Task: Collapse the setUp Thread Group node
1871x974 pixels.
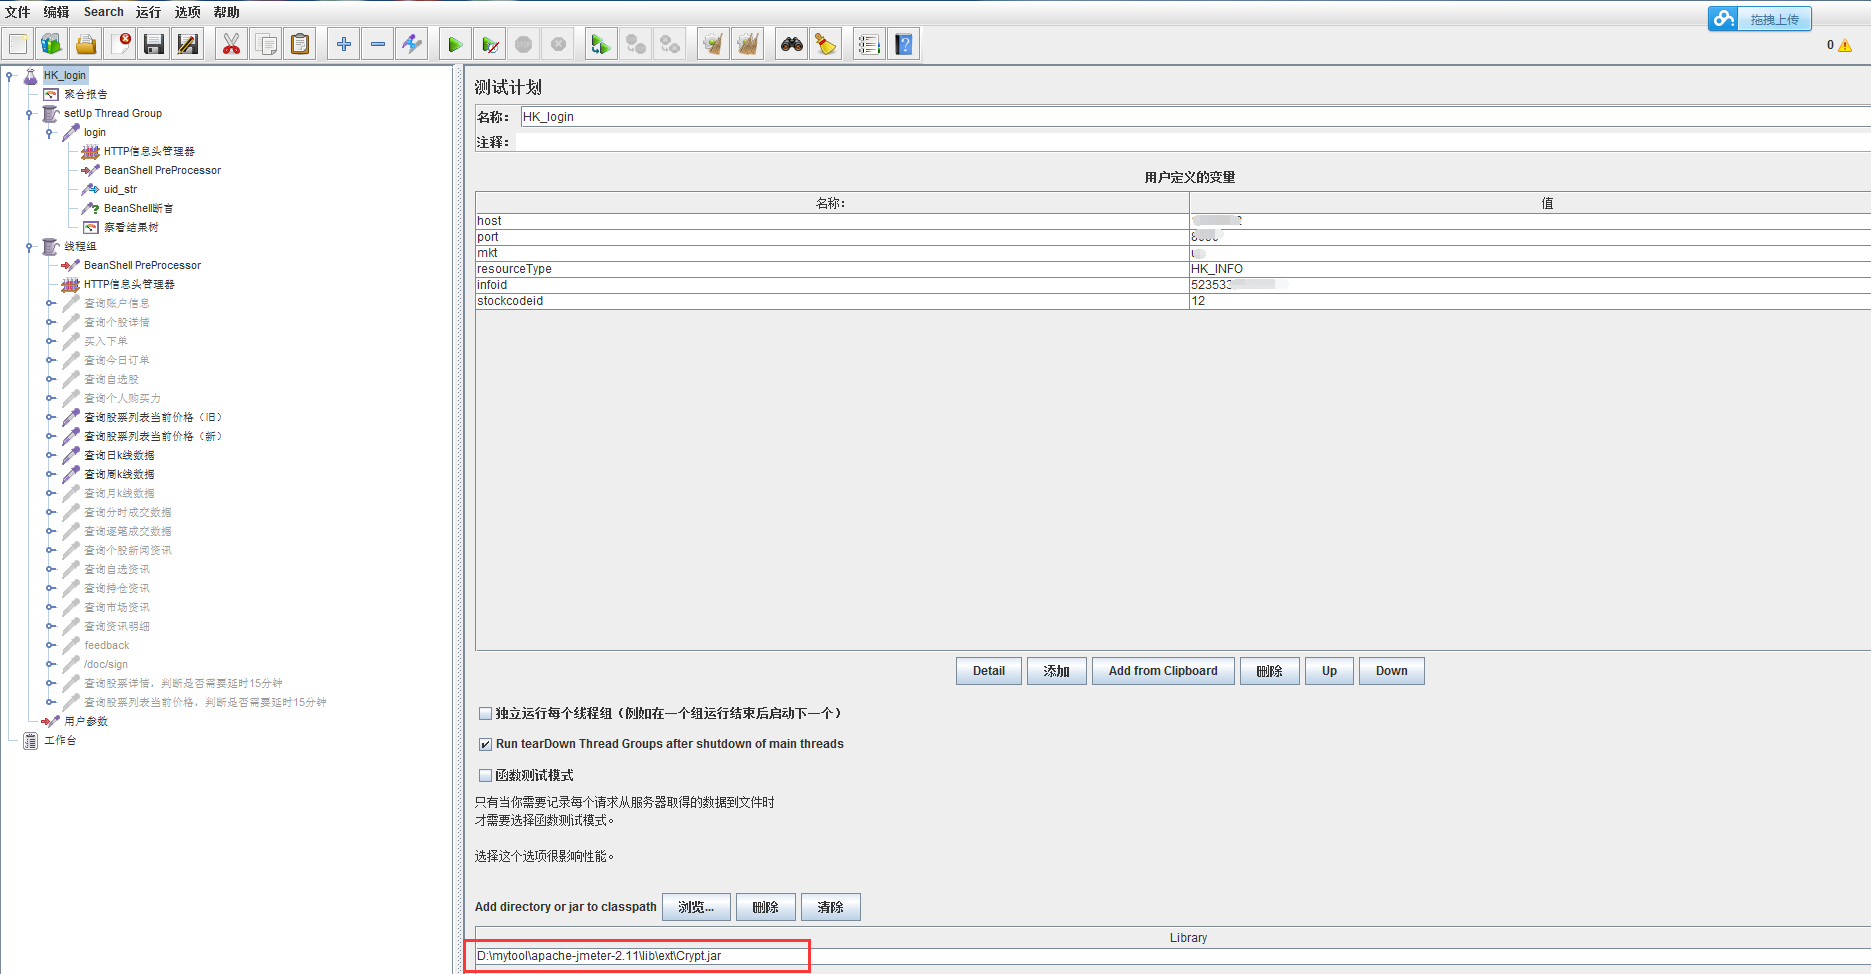Action: 29,114
